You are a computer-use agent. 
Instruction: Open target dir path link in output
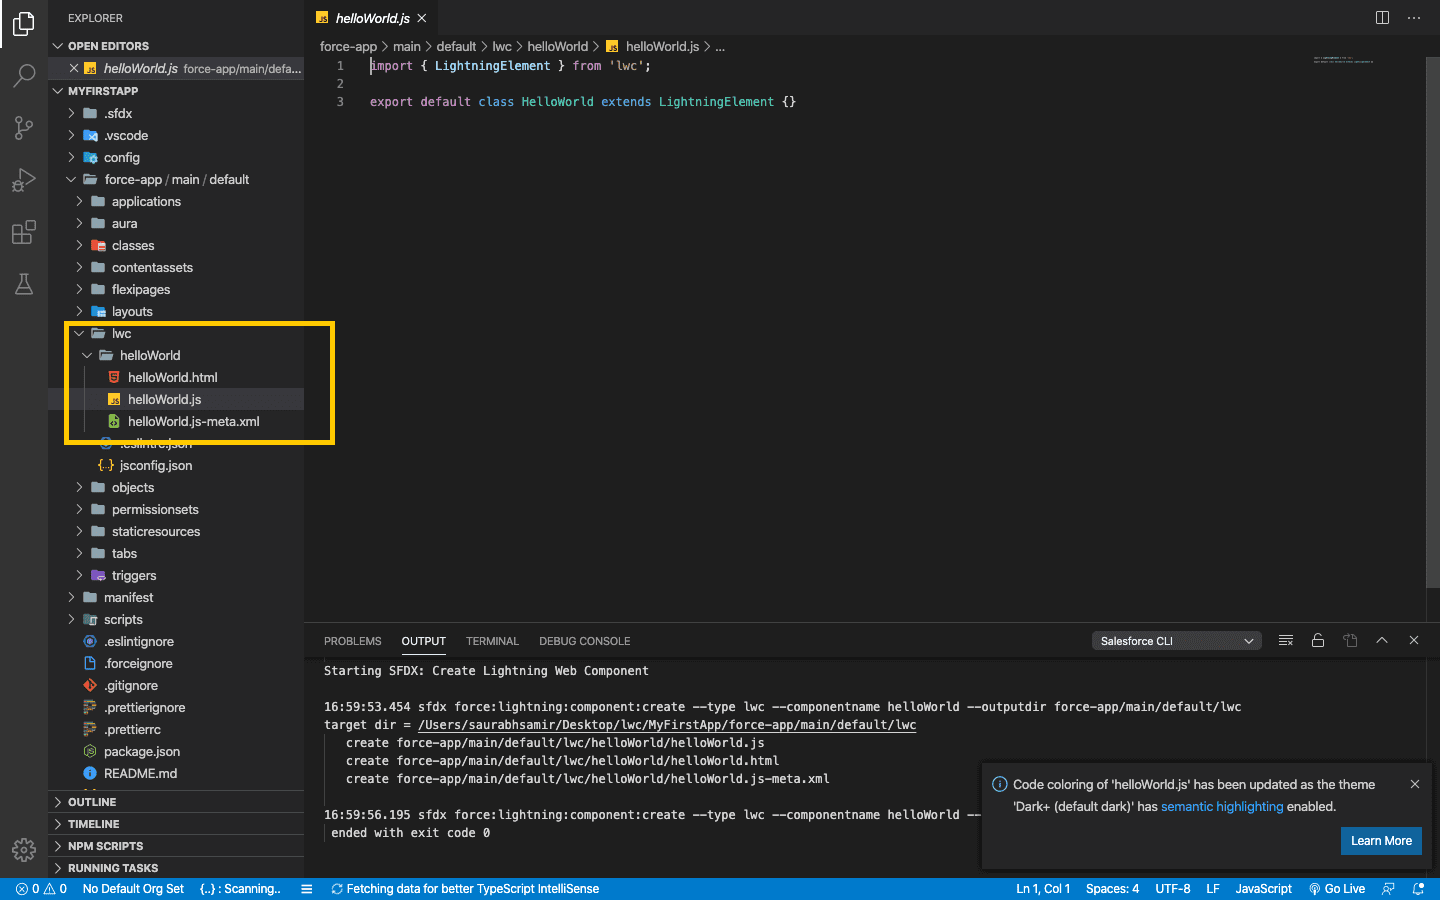pos(667,725)
